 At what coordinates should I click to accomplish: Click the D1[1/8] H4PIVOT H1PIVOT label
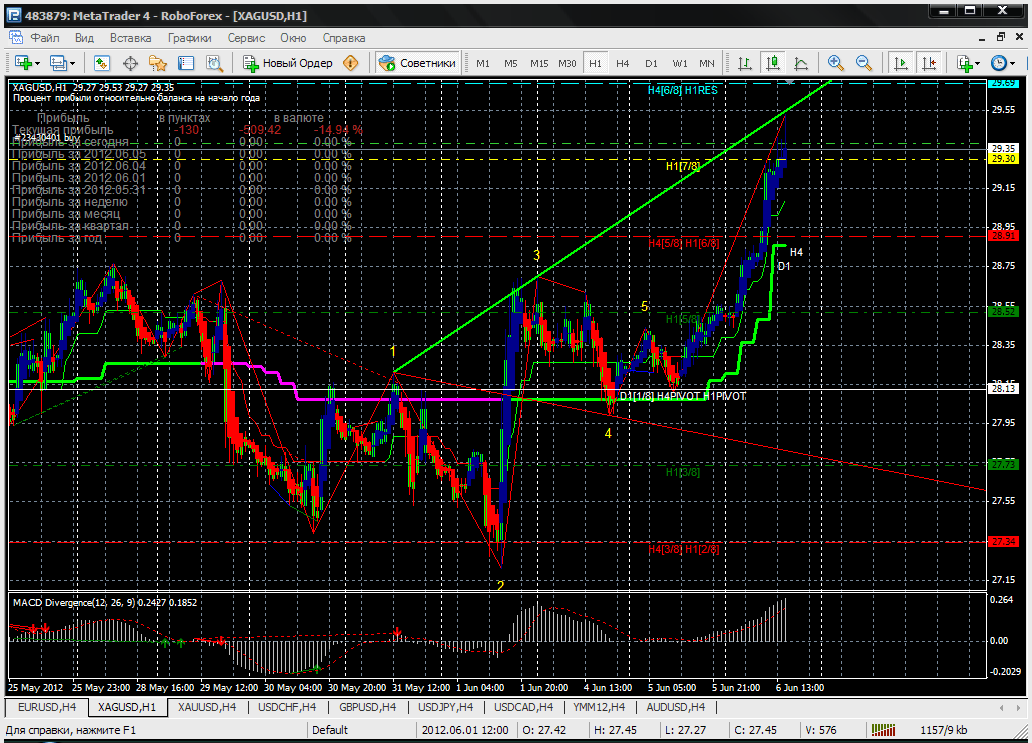pos(683,396)
